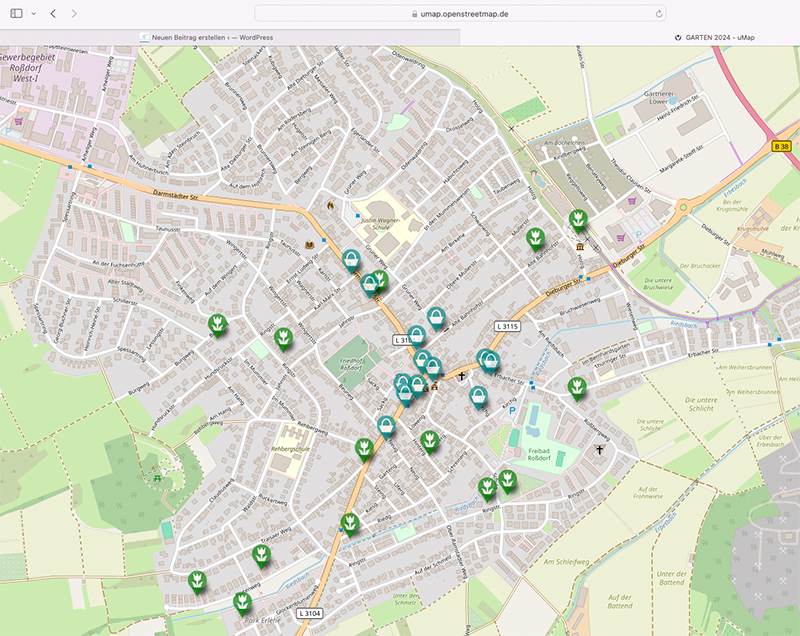The width and height of the screenshot is (800, 636).
Task: Go back to the previous page
Action: click(53, 14)
